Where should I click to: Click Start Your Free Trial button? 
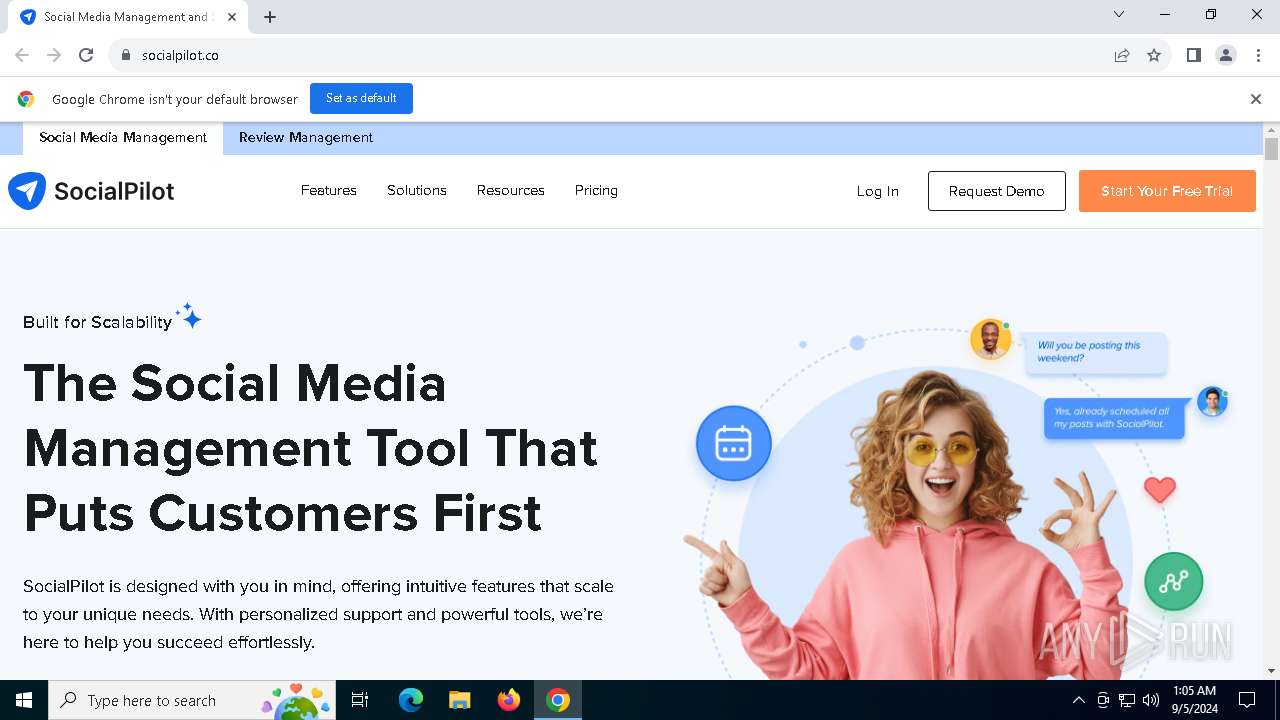click(1167, 191)
